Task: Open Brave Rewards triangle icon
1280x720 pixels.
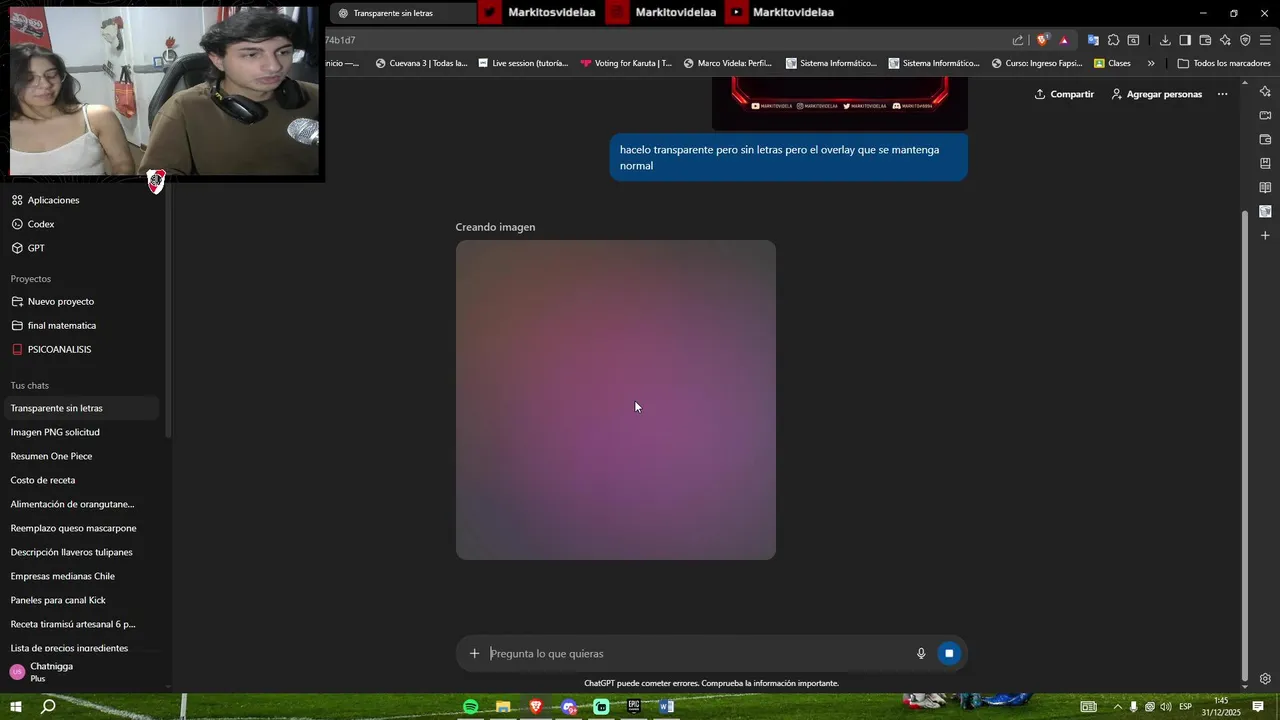Action: pyautogui.click(x=1064, y=40)
